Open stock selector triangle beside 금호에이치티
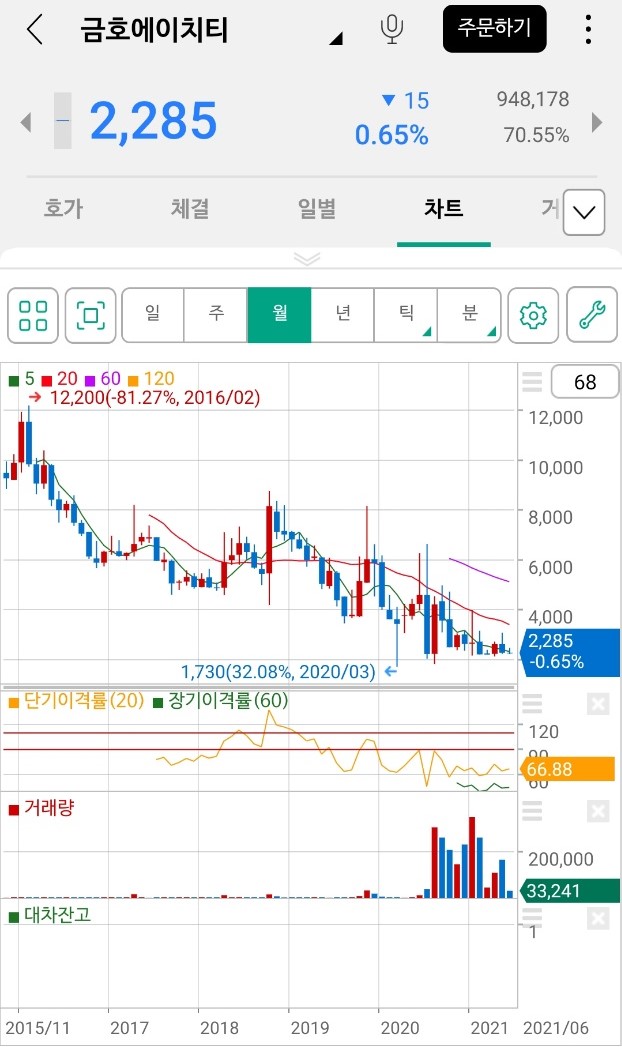The height and width of the screenshot is (1047, 622). pos(336,39)
